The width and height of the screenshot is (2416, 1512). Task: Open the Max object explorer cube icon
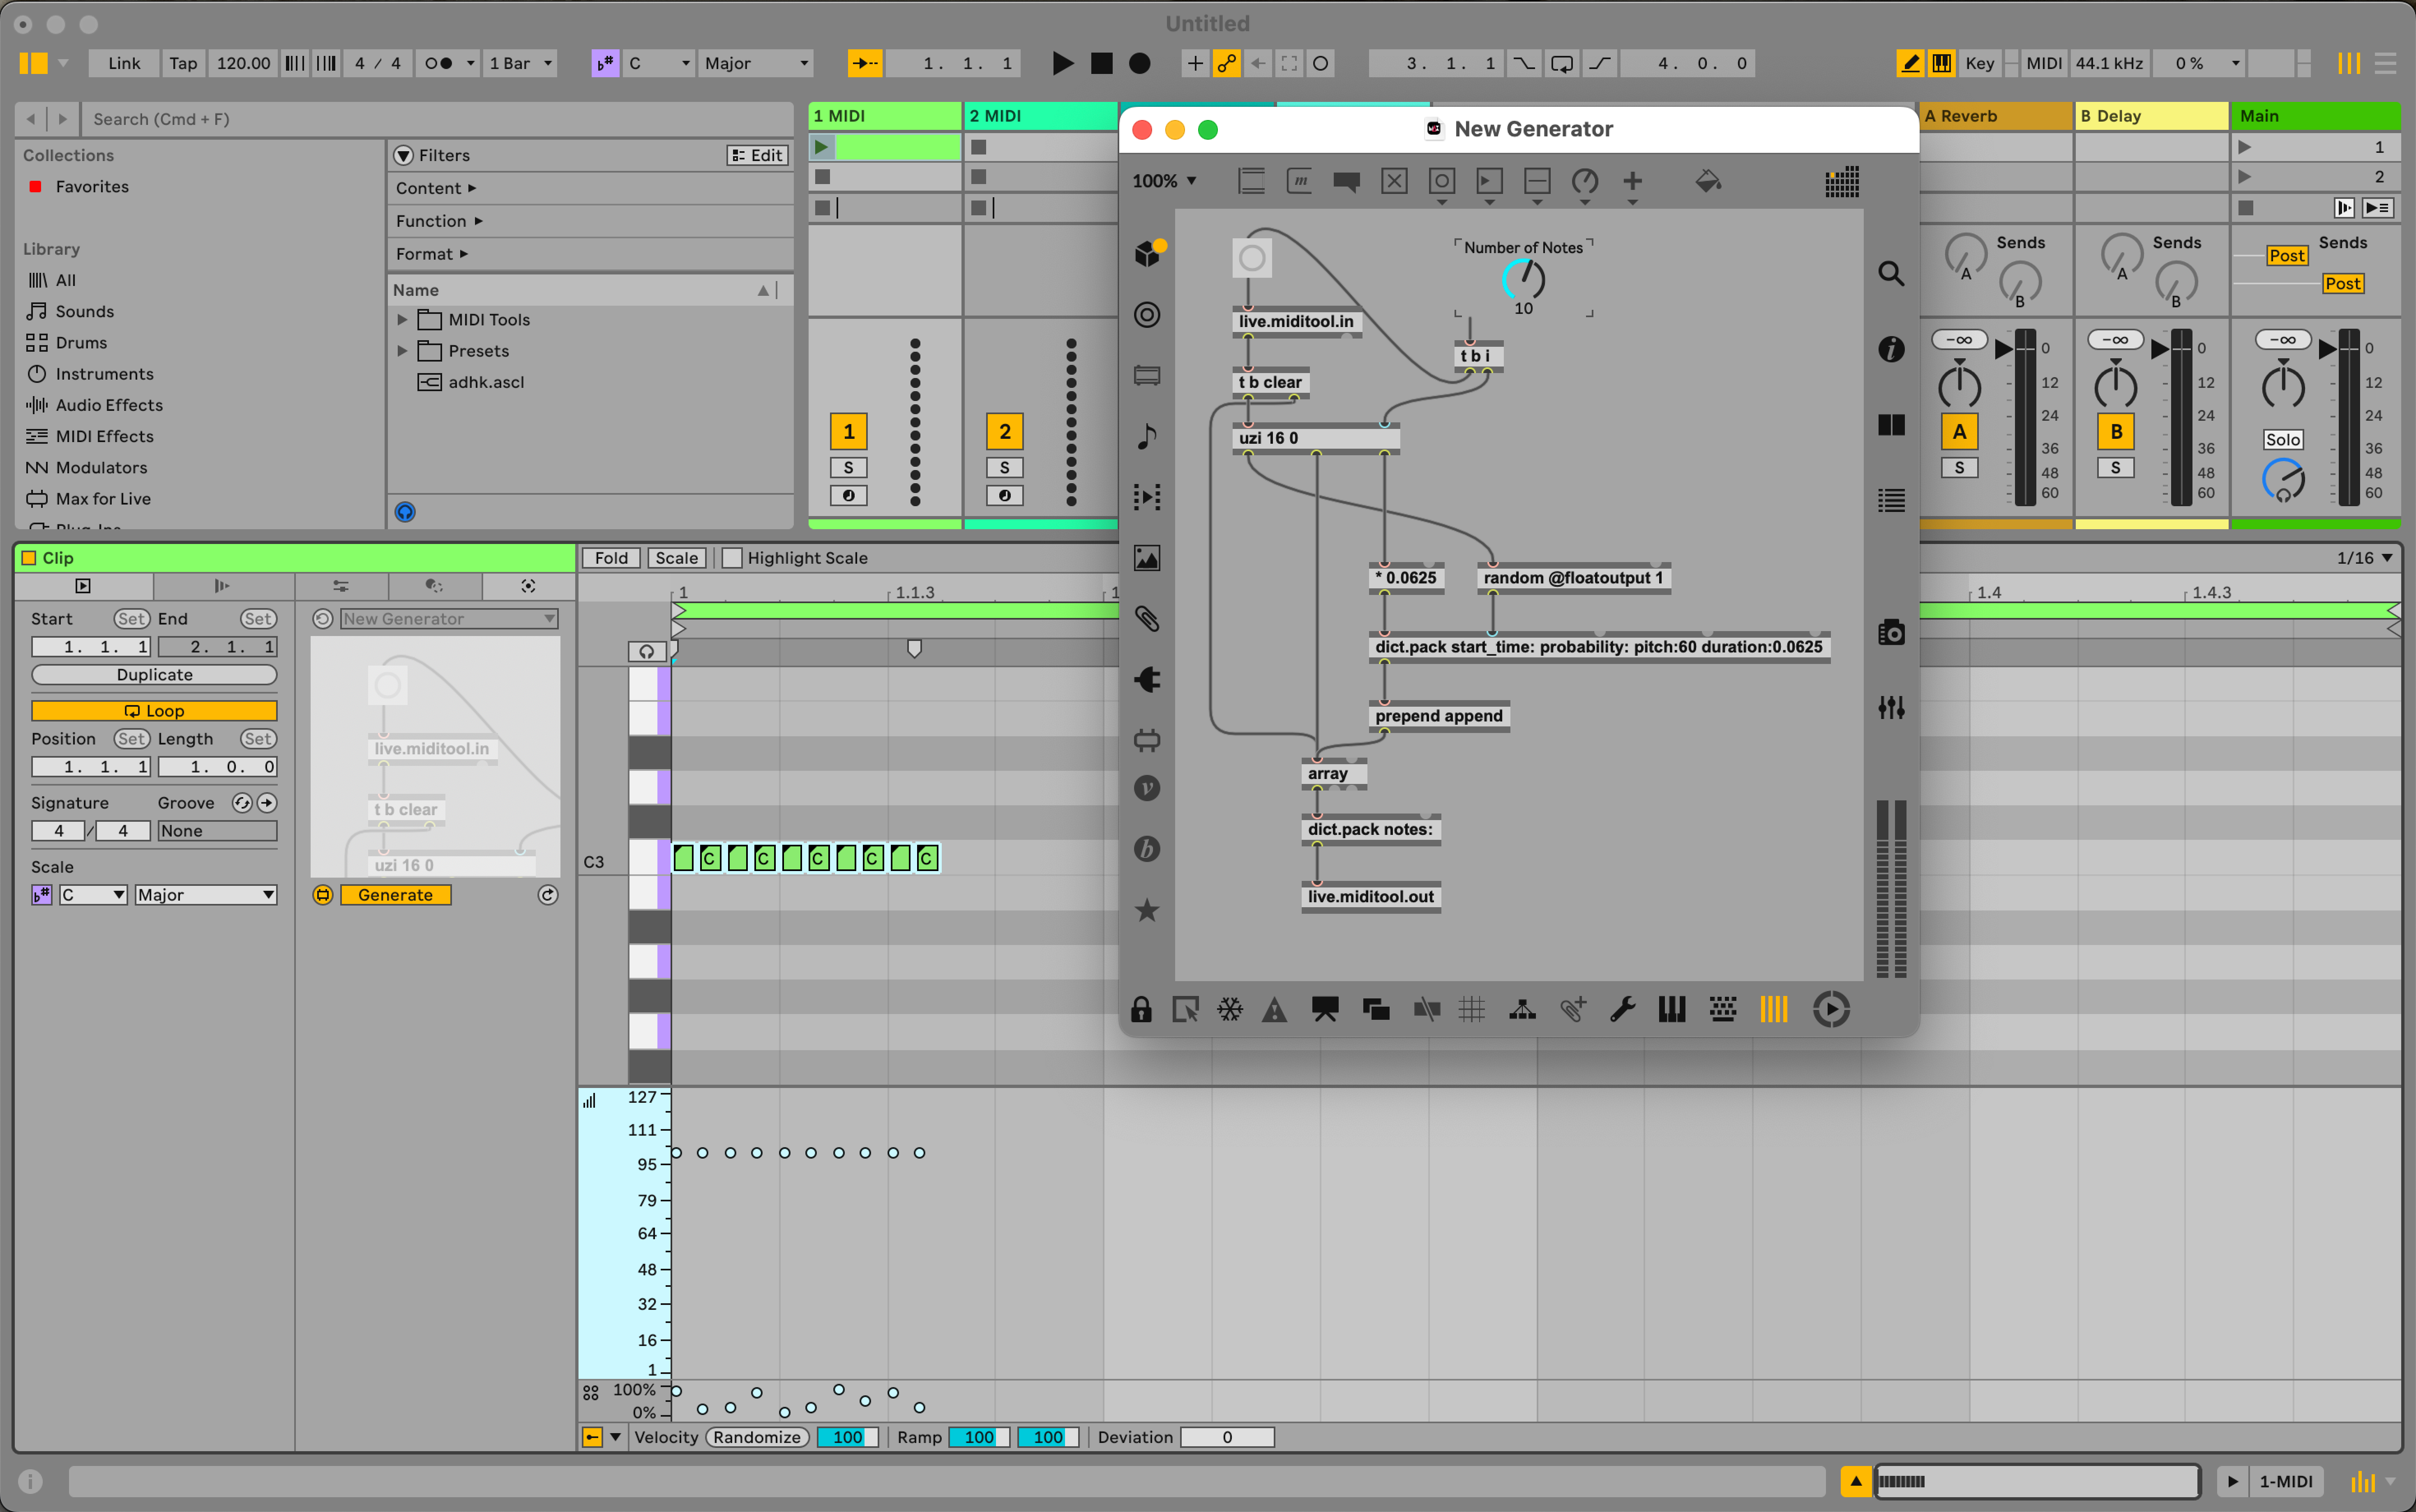pyautogui.click(x=1148, y=253)
